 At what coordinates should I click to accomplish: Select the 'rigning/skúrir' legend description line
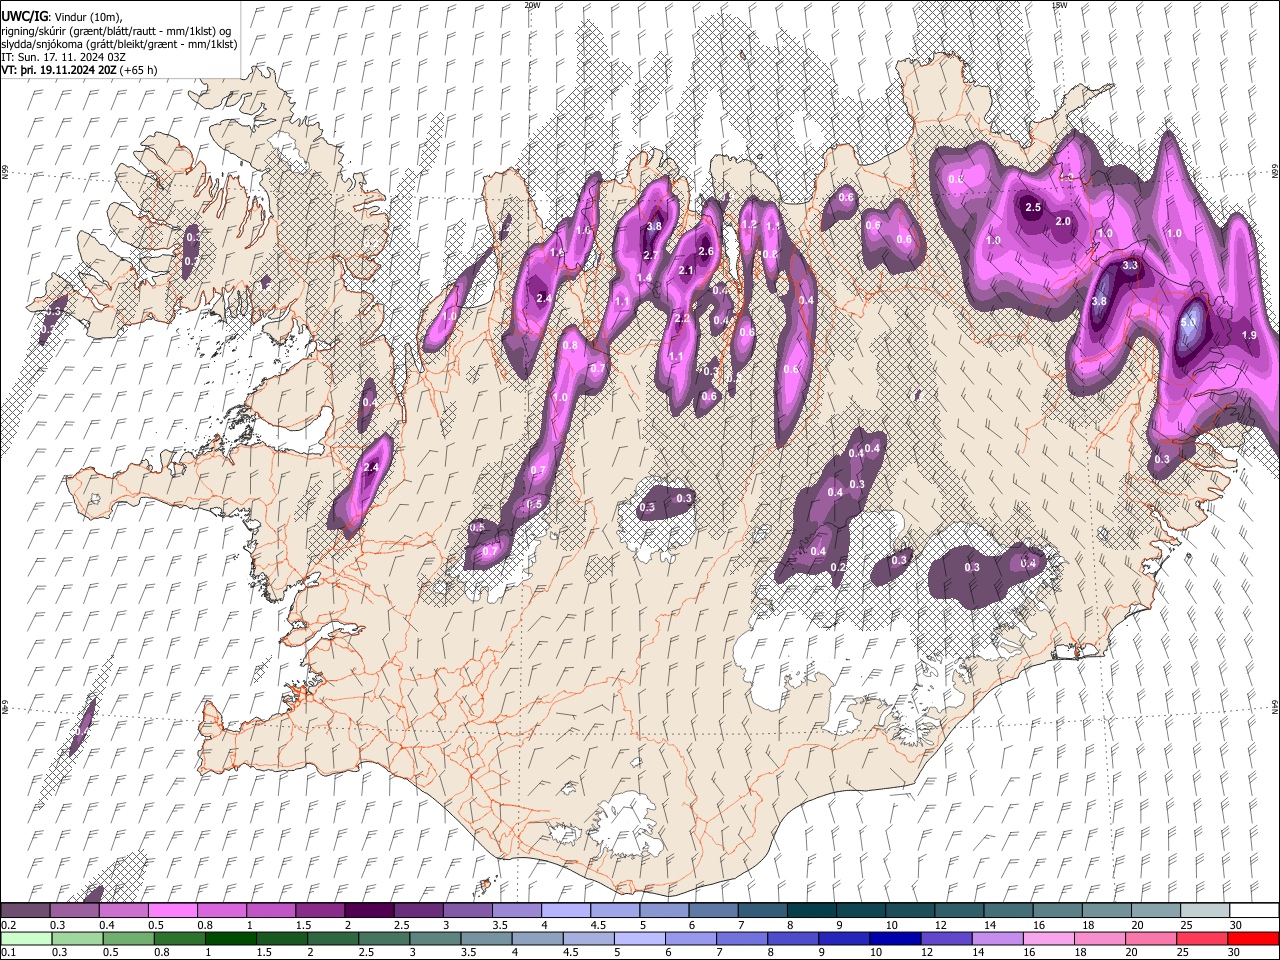click(115, 30)
